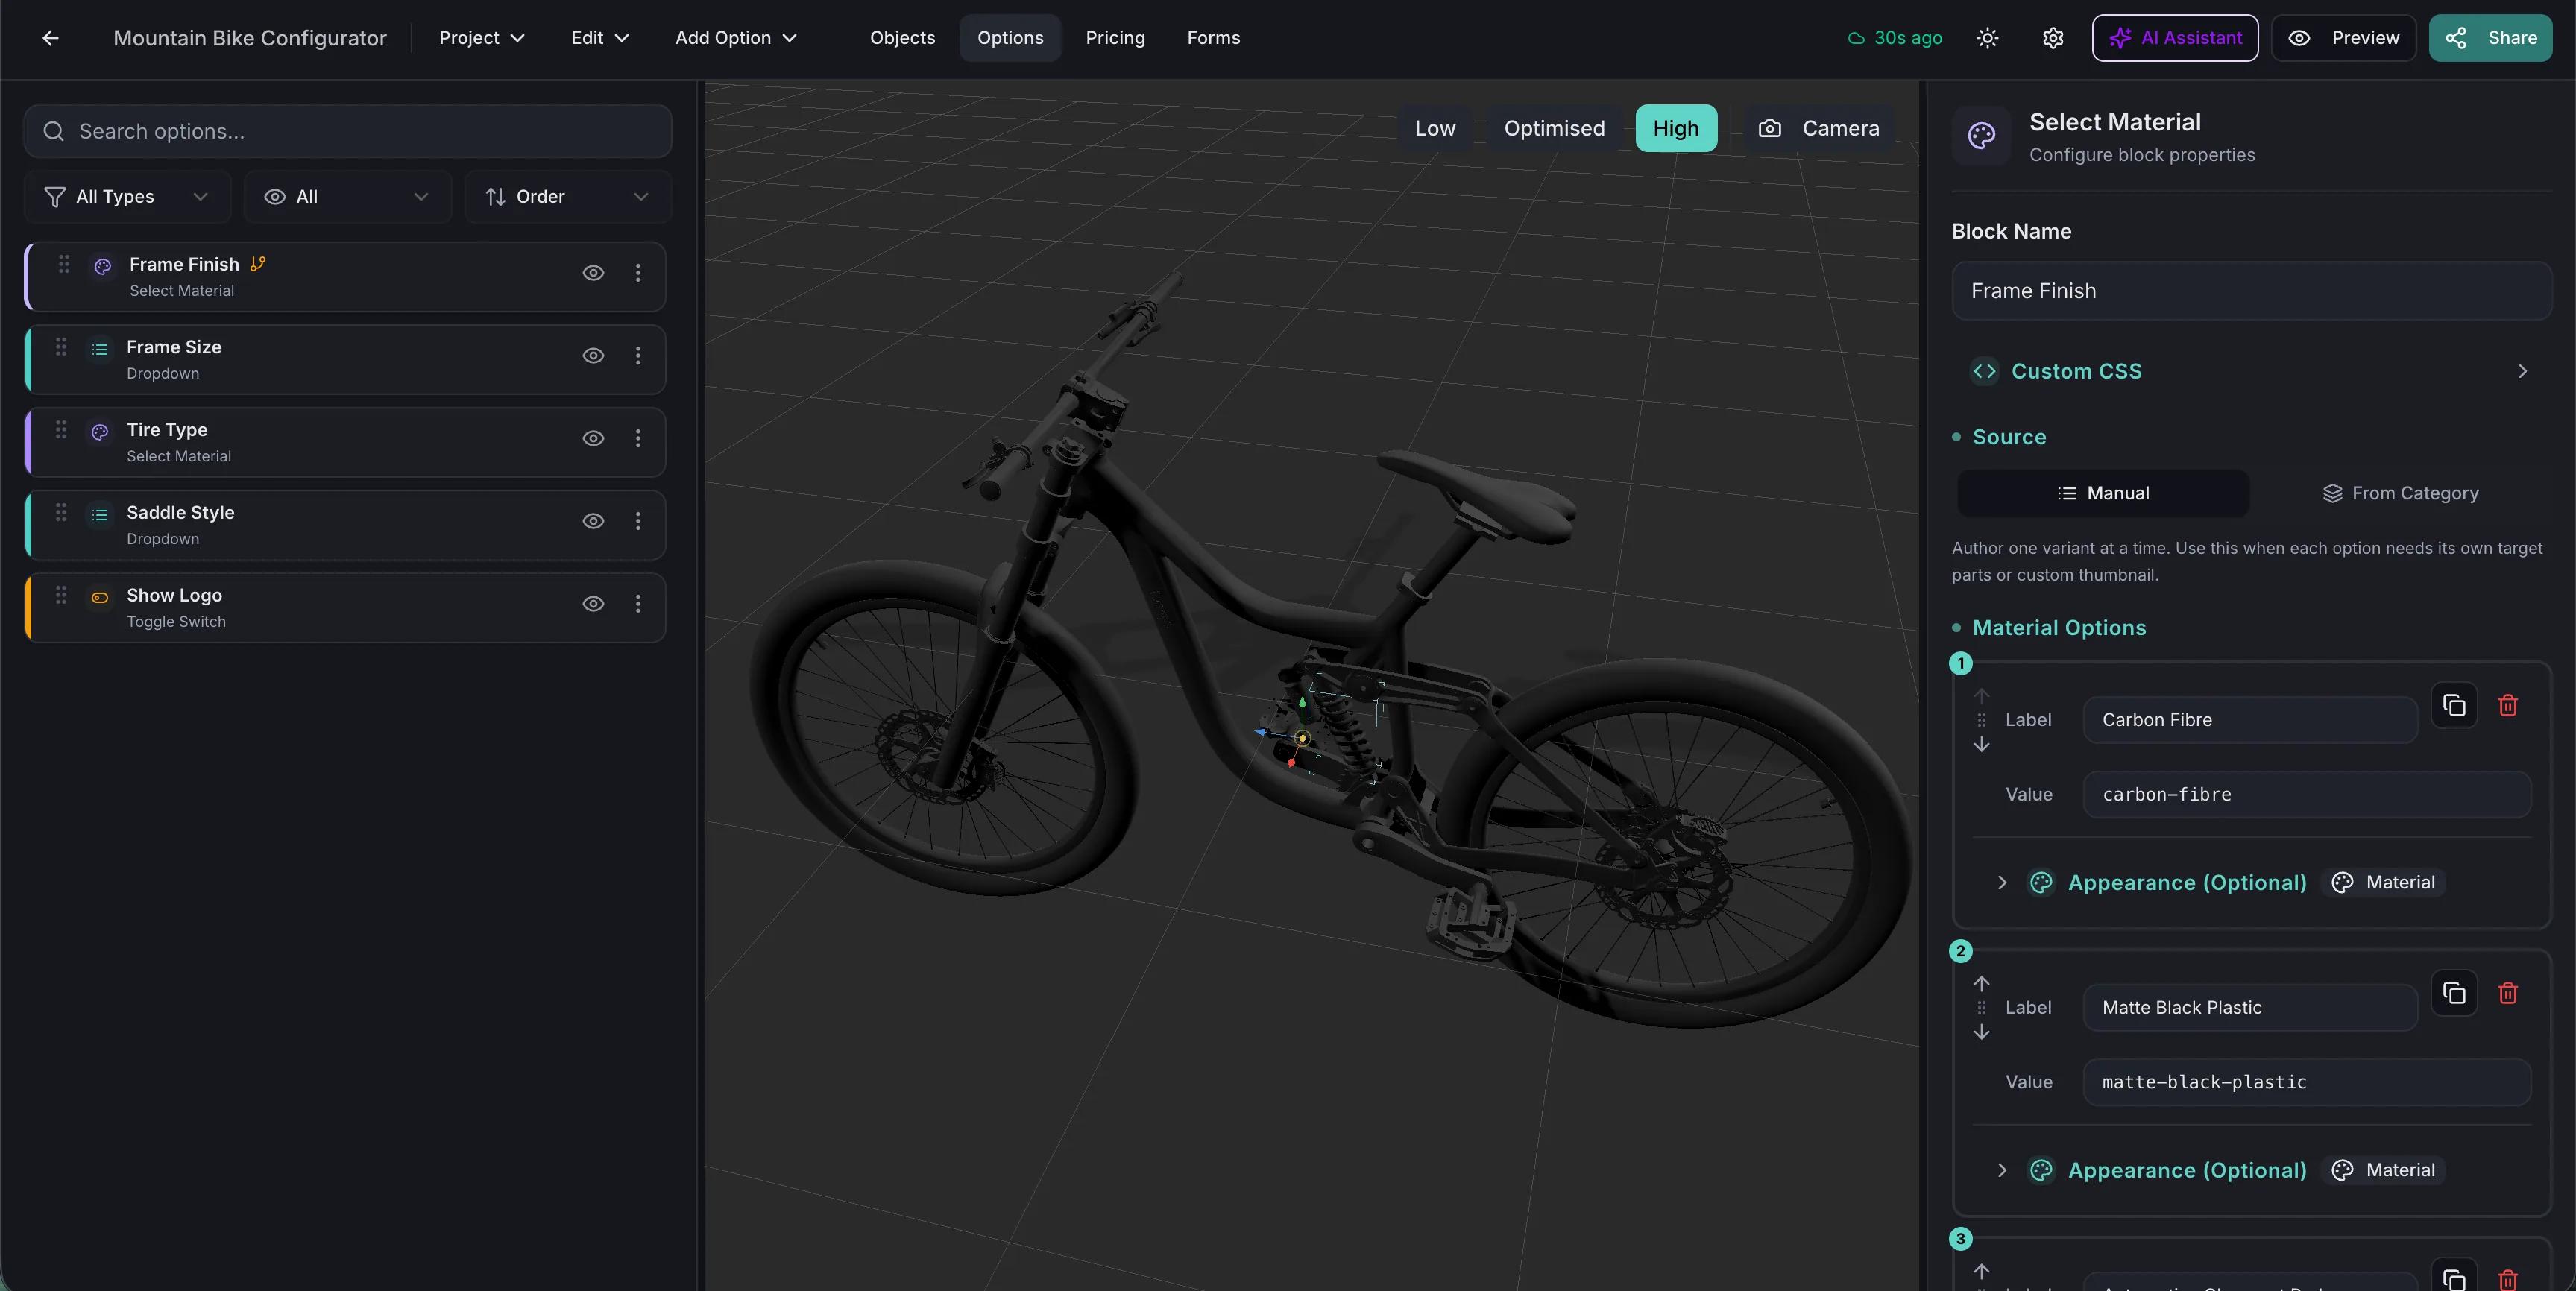The image size is (2576, 1291).
Task: Switch to the Pricing tab
Action: pos(1115,38)
